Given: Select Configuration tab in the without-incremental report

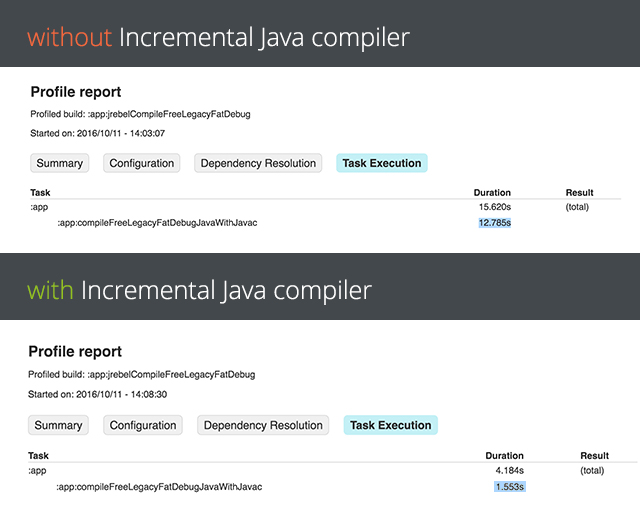Looking at the screenshot, I should pos(142,163).
